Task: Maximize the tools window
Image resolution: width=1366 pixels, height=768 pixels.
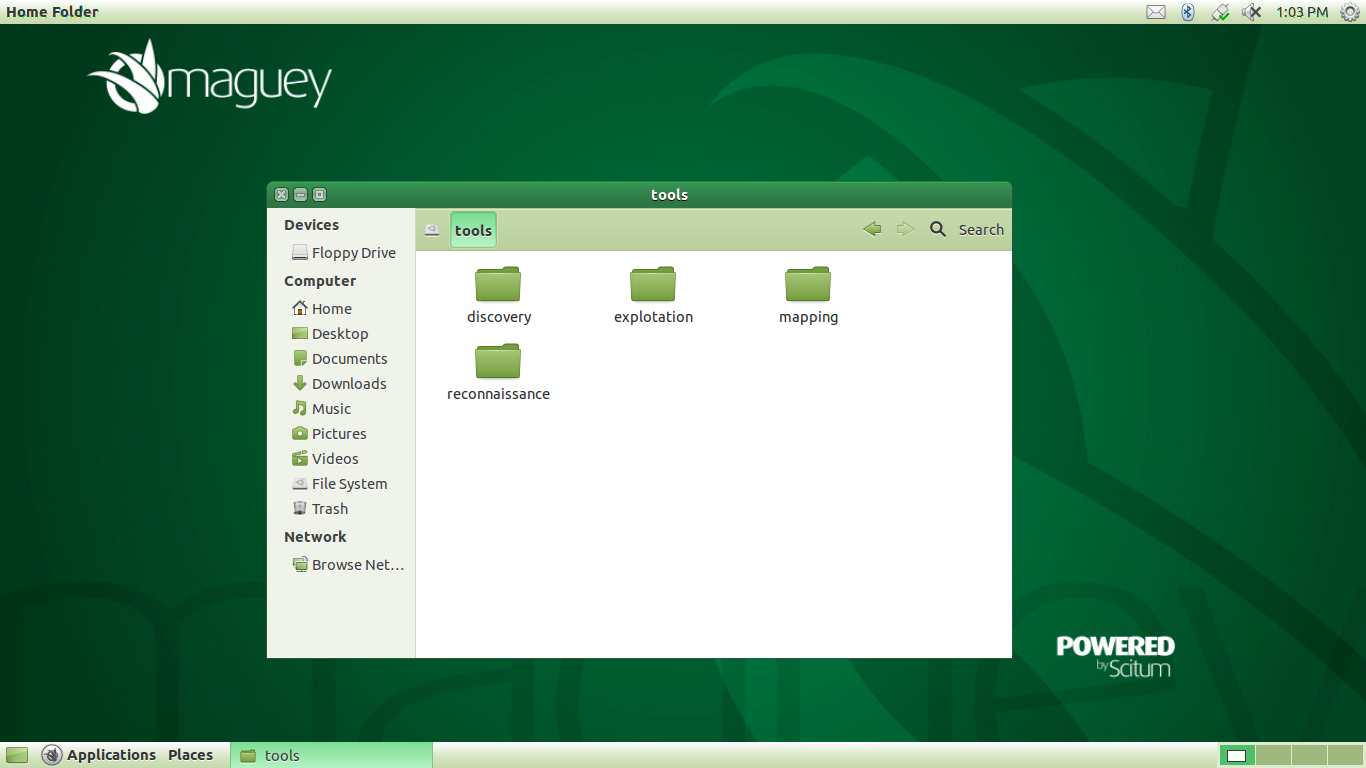Action: [320, 195]
